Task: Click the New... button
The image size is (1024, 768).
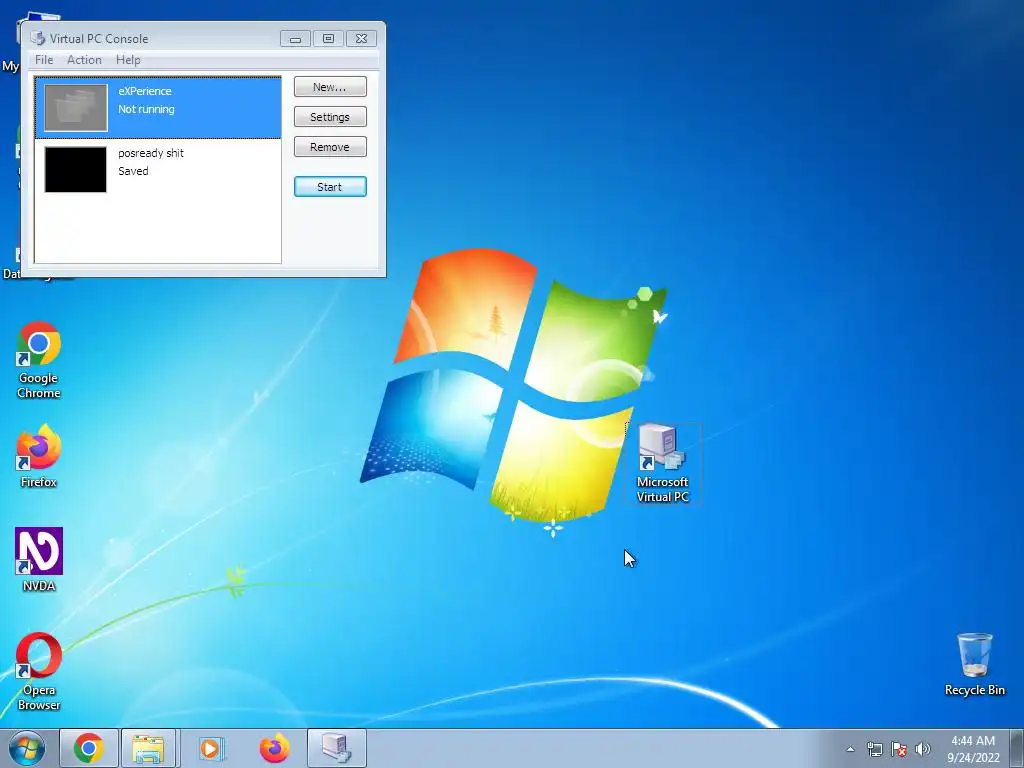Action: click(330, 87)
